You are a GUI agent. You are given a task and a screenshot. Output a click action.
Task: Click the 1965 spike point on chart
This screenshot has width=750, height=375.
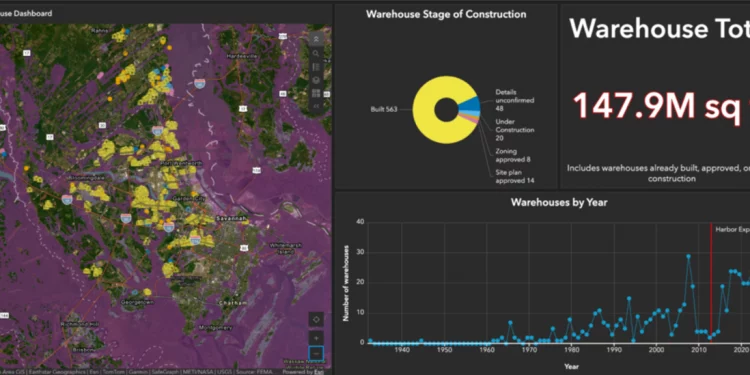click(x=510, y=322)
